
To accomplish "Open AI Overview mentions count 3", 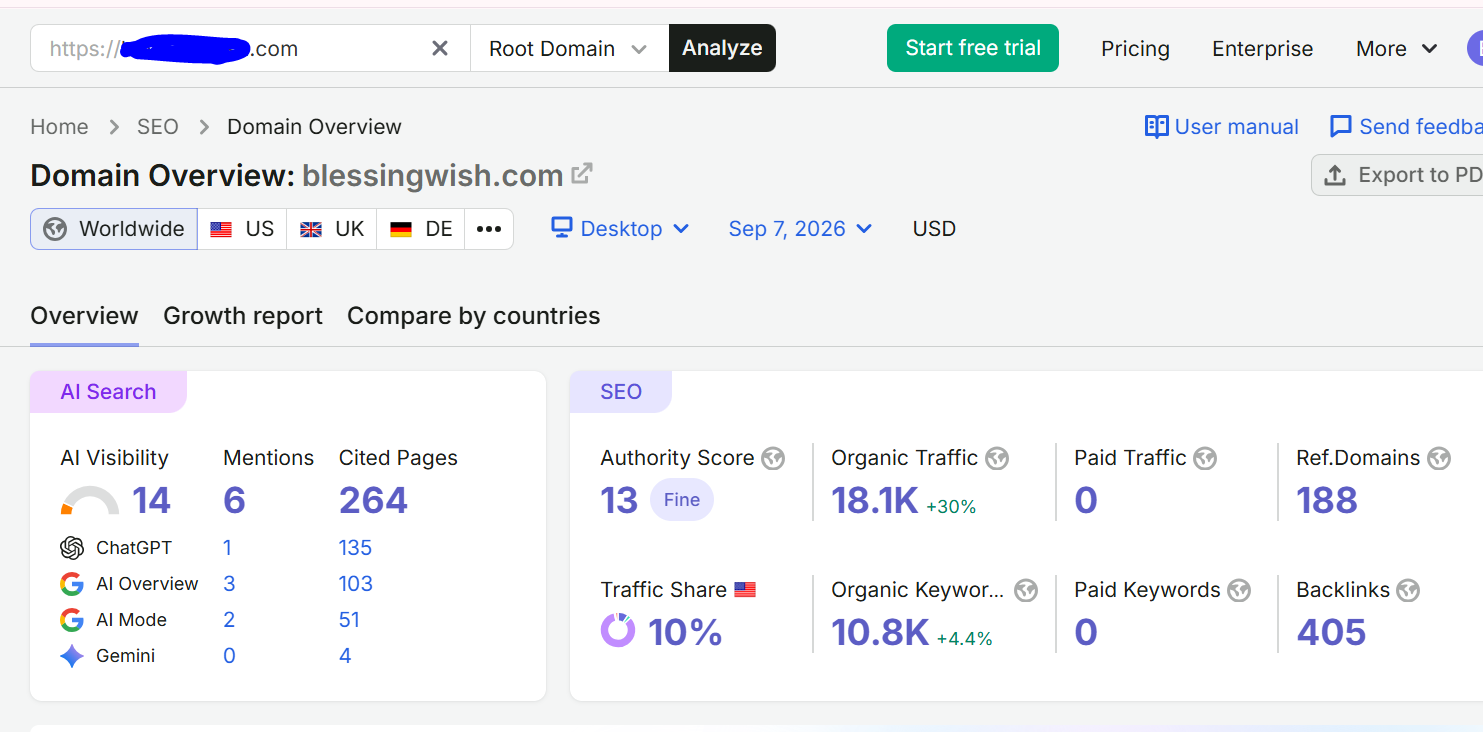I will [229, 584].
